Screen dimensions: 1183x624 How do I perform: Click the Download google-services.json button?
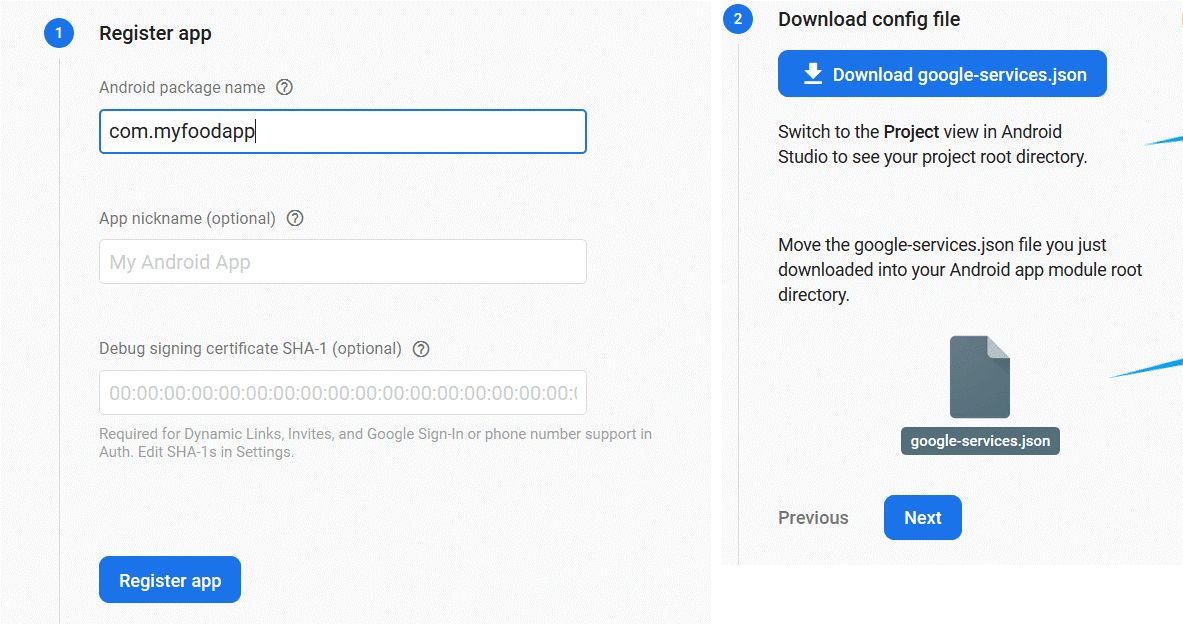[941, 72]
